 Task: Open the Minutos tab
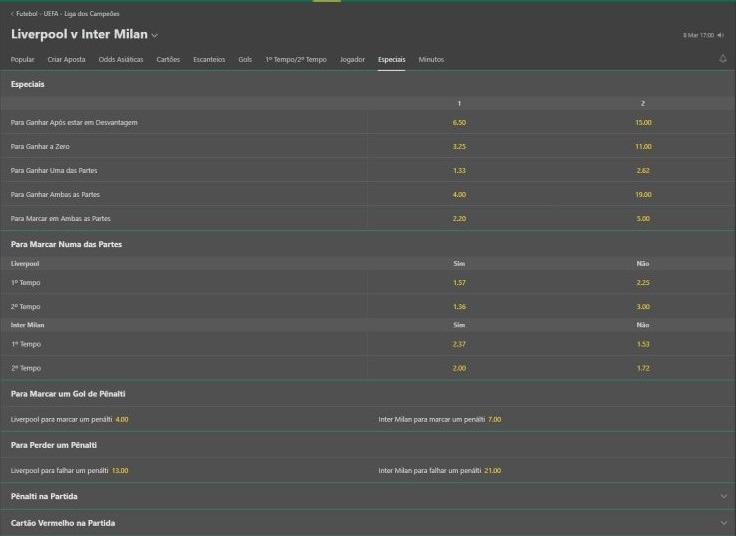431,60
